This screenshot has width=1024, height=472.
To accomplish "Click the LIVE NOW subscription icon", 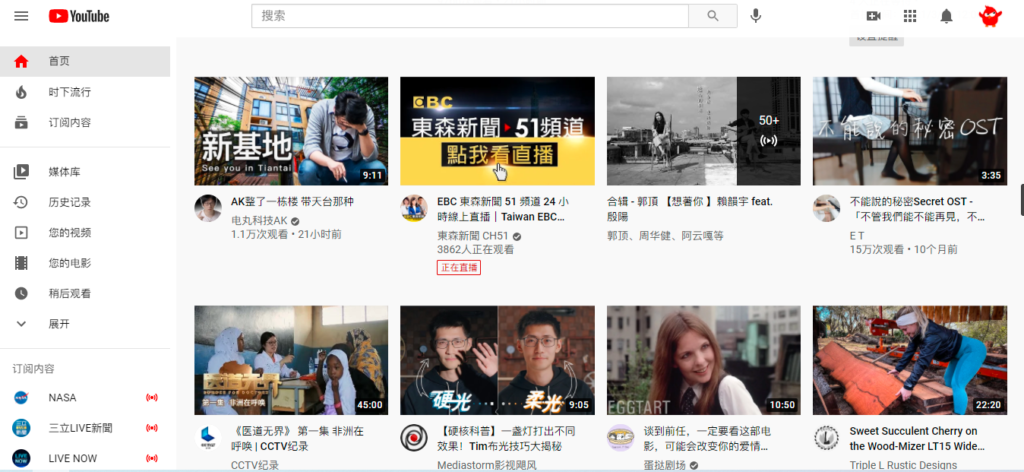I will pyautogui.click(x=22, y=458).
